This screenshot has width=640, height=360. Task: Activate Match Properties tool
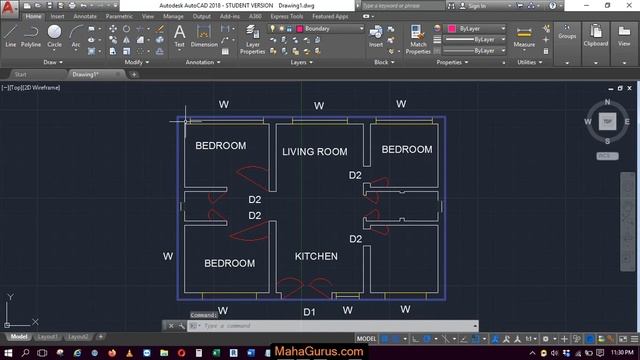[418, 39]
